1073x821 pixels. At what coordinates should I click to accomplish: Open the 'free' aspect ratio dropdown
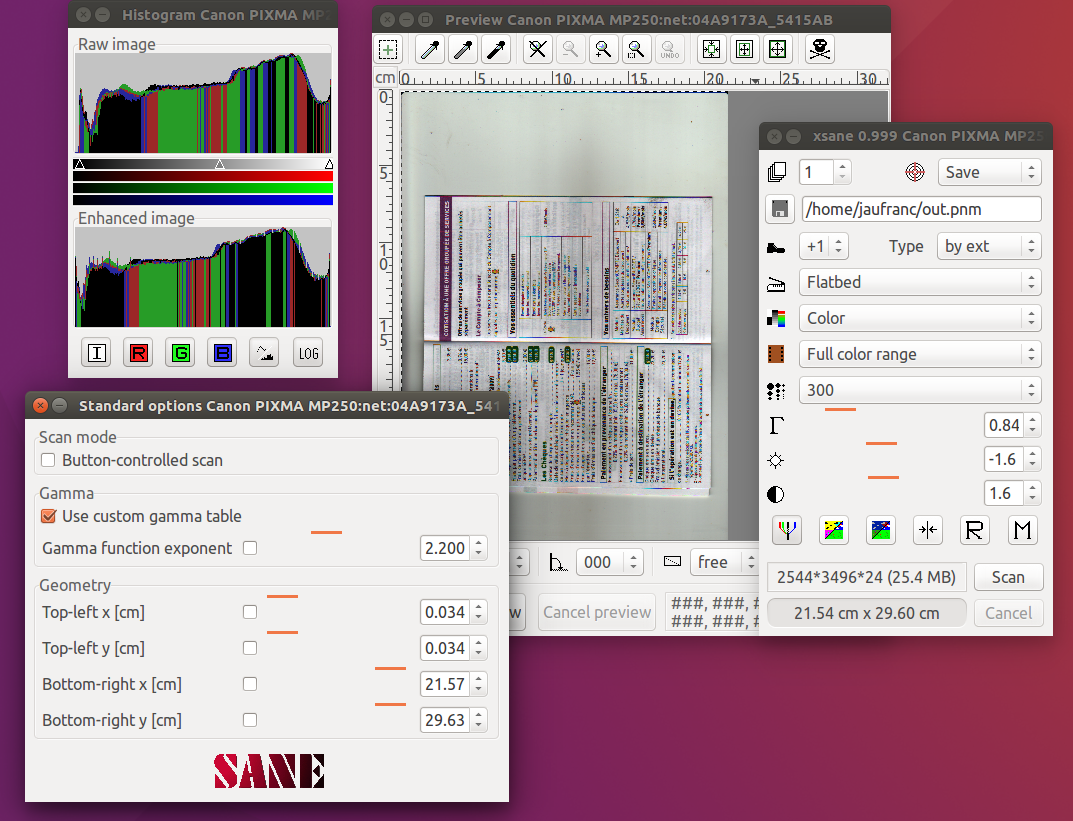point(724,562)
